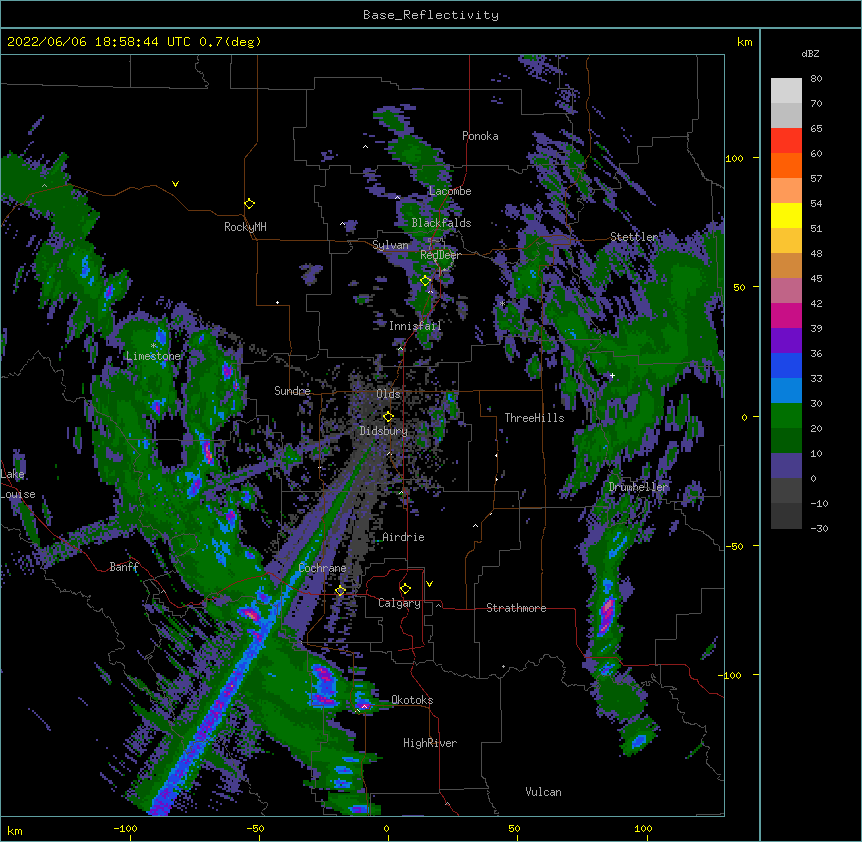The image size is (862, 842).
Task: Select the bright green 20-30 dBZ swatch
Action: pos(786,416)
